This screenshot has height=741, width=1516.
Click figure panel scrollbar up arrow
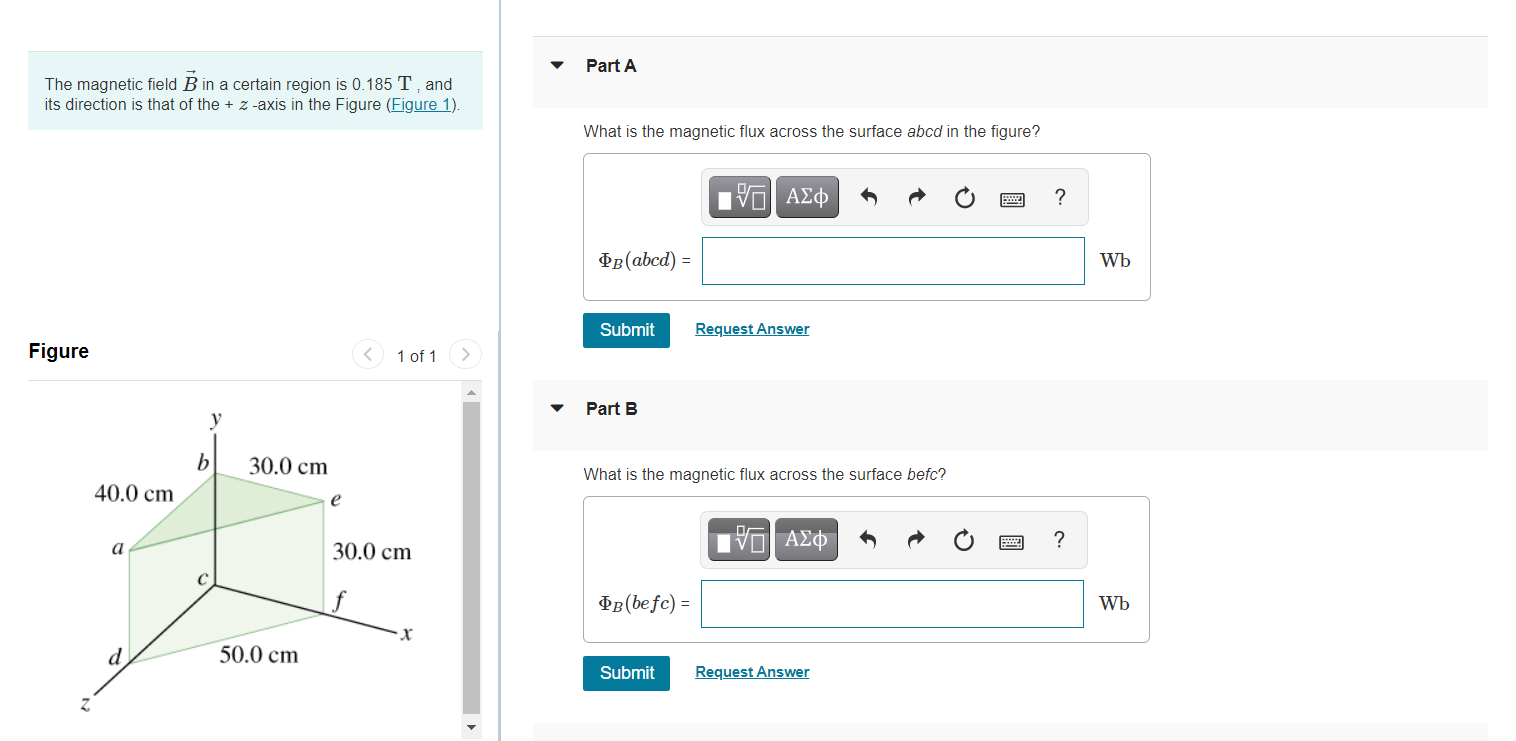(x=471, y=391)
